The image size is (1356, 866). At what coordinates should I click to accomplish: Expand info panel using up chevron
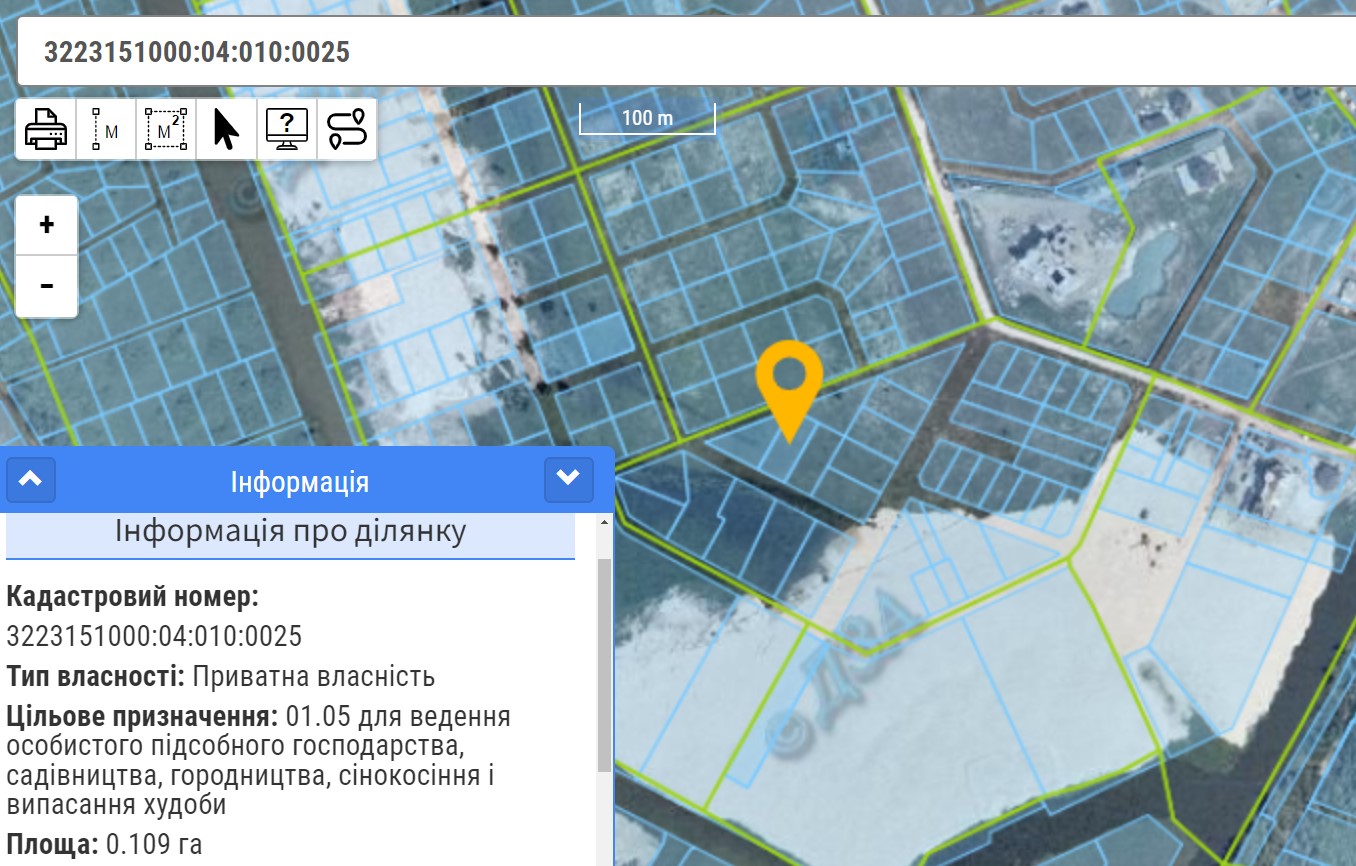[31, 480]
